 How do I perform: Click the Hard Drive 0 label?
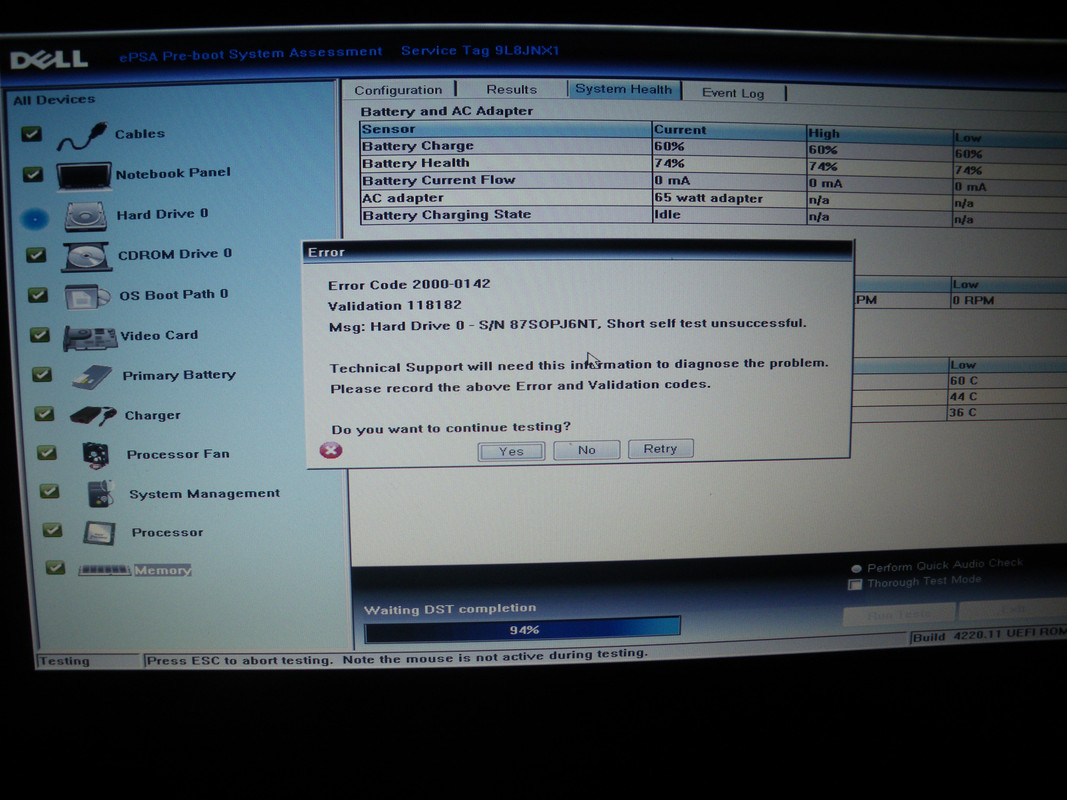[x=162, y=214]
